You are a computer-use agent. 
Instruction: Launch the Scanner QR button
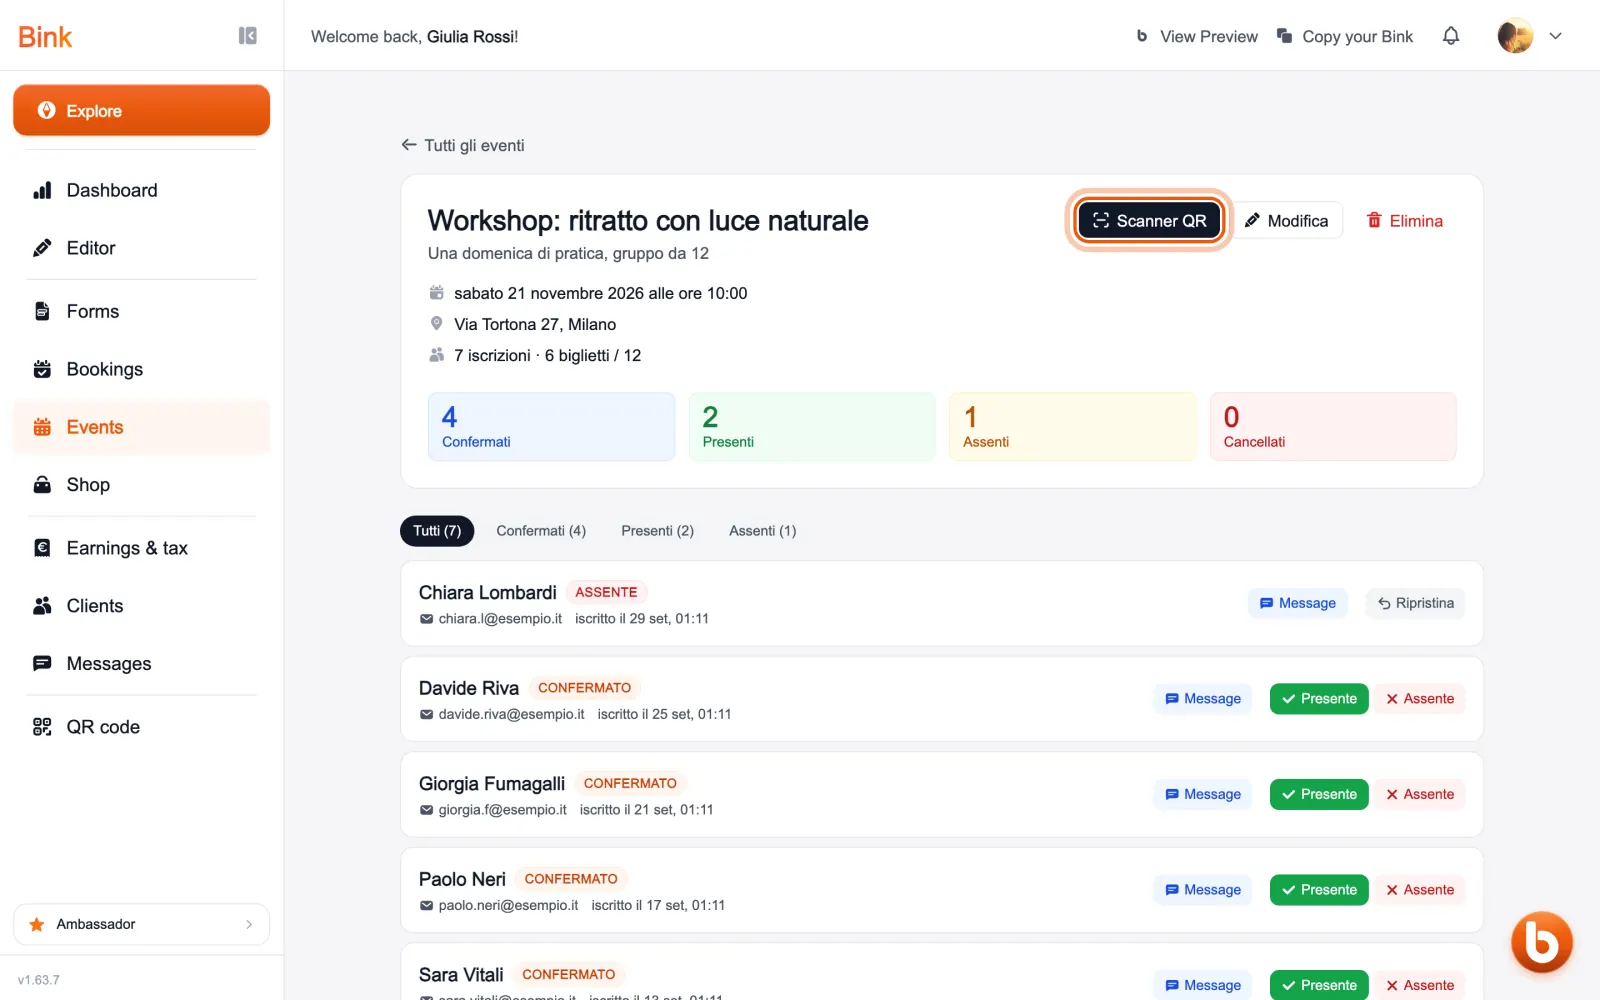pyautogui.click(x=1149, y=221)
